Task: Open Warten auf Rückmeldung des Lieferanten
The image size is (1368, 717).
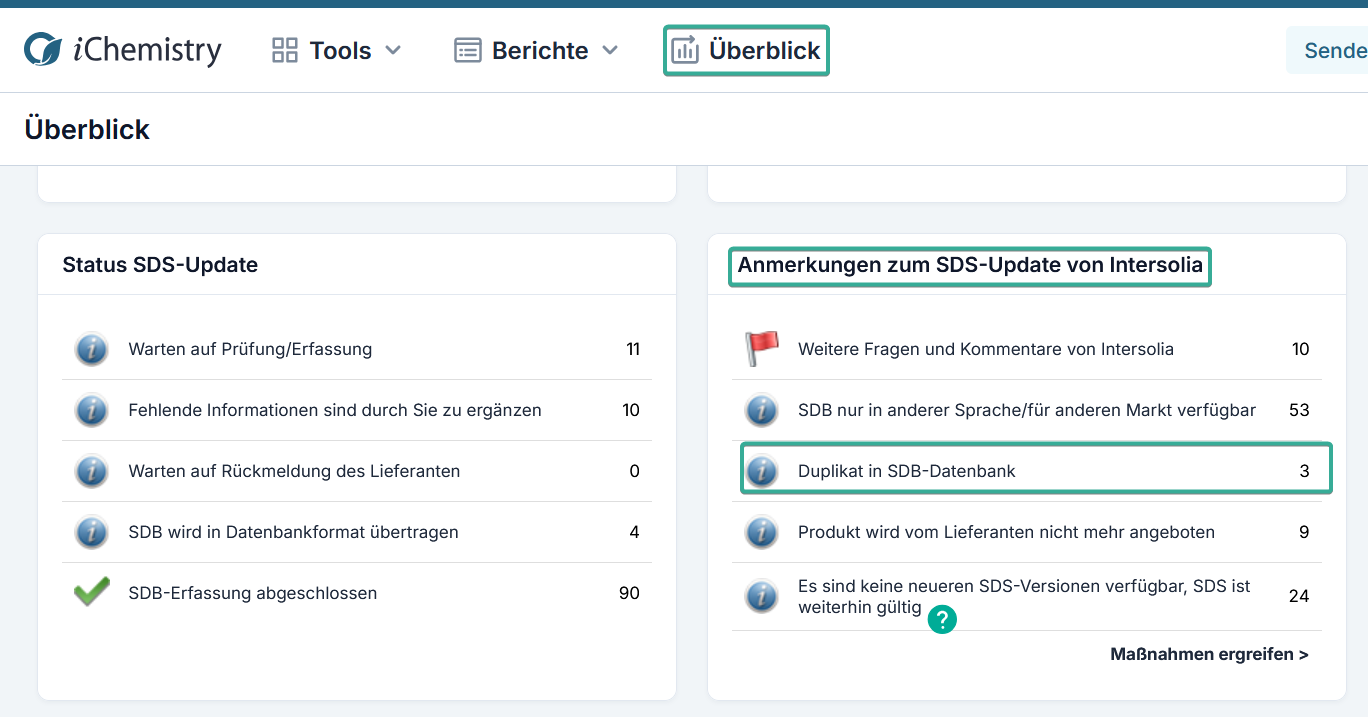Action: point(357,471)
